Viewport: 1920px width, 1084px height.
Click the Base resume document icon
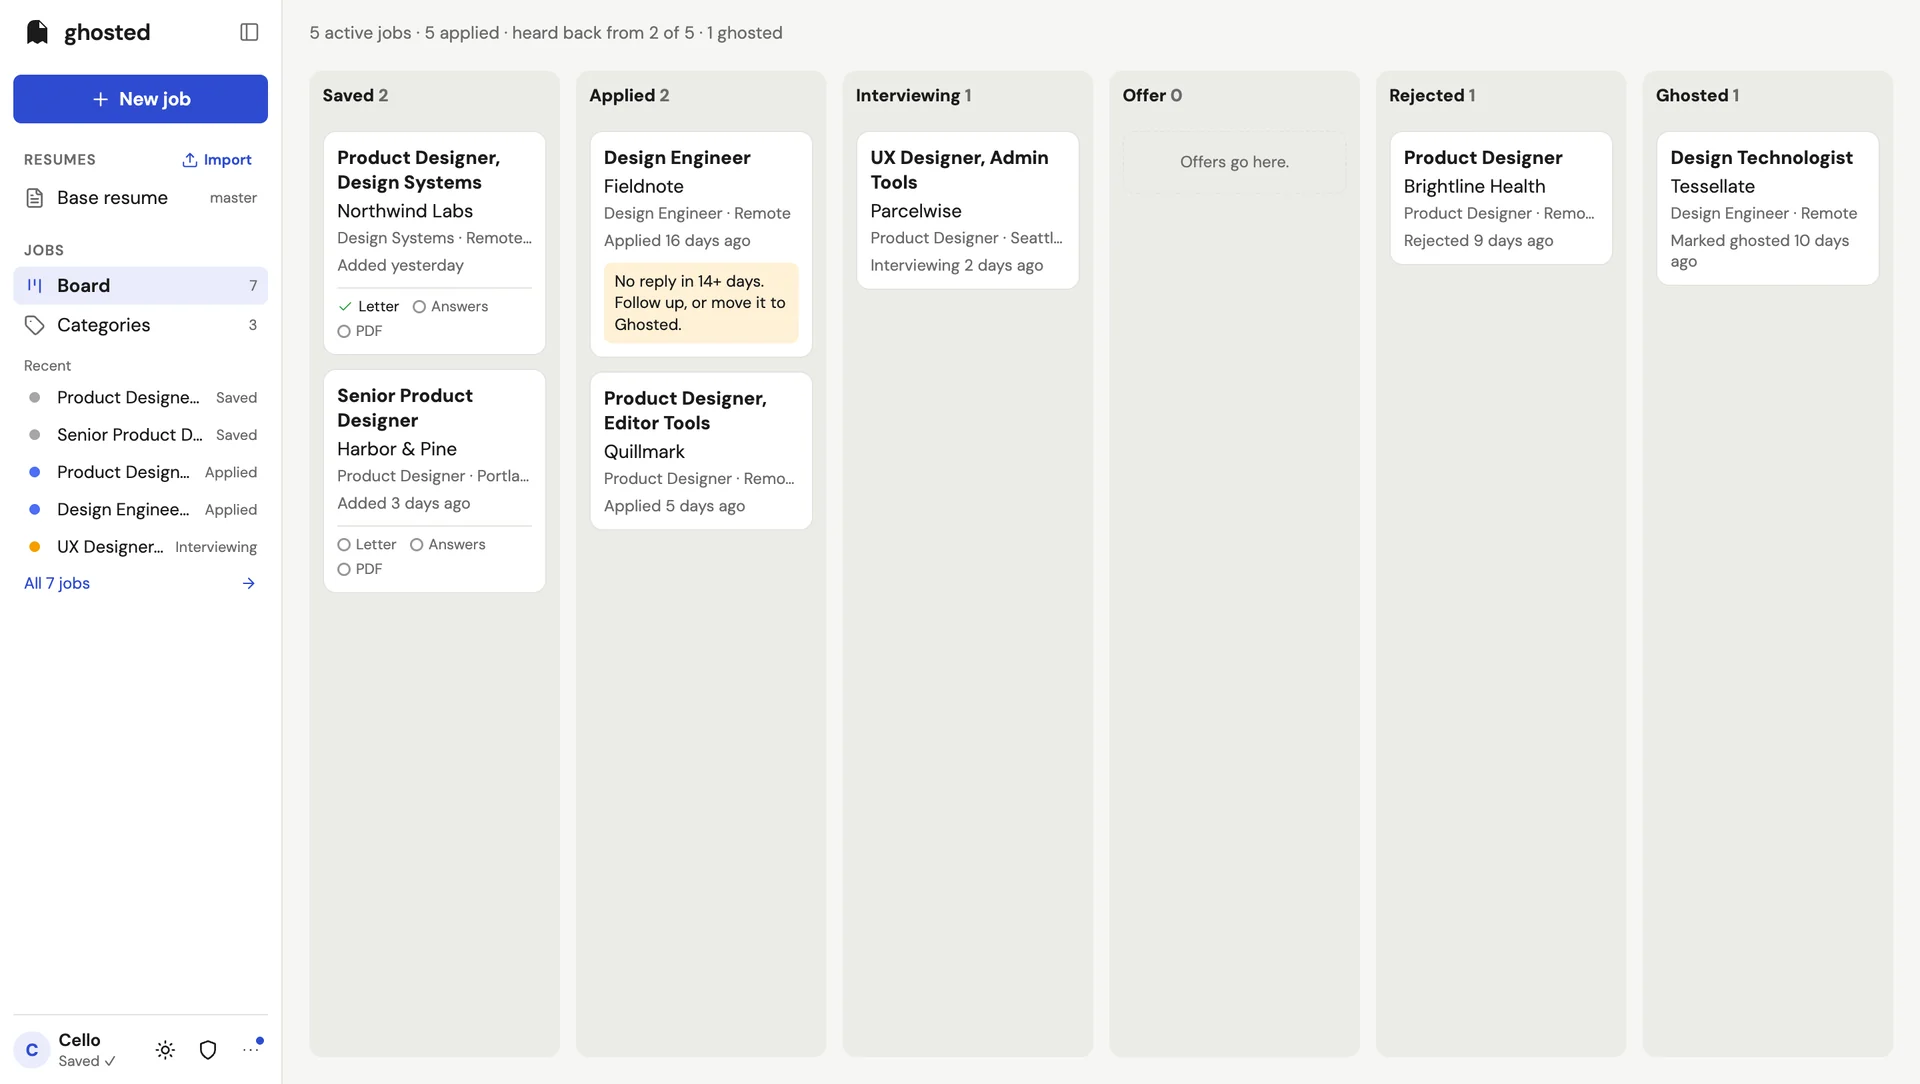(35, 198)
